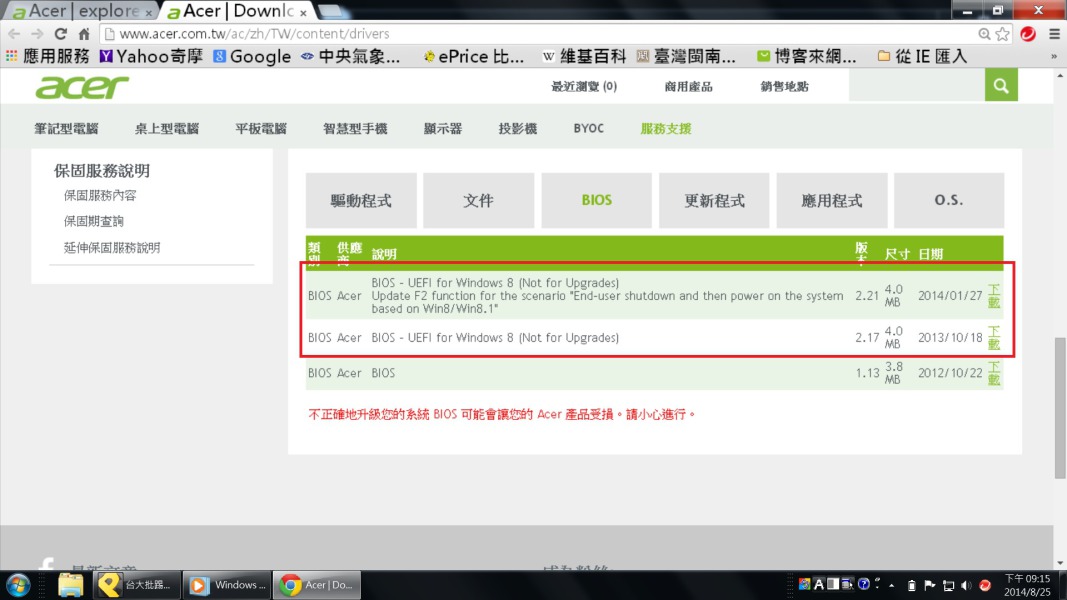Screen dimensions: 1067x600
Task: Go back to the previous page
Action: (14, 34)
